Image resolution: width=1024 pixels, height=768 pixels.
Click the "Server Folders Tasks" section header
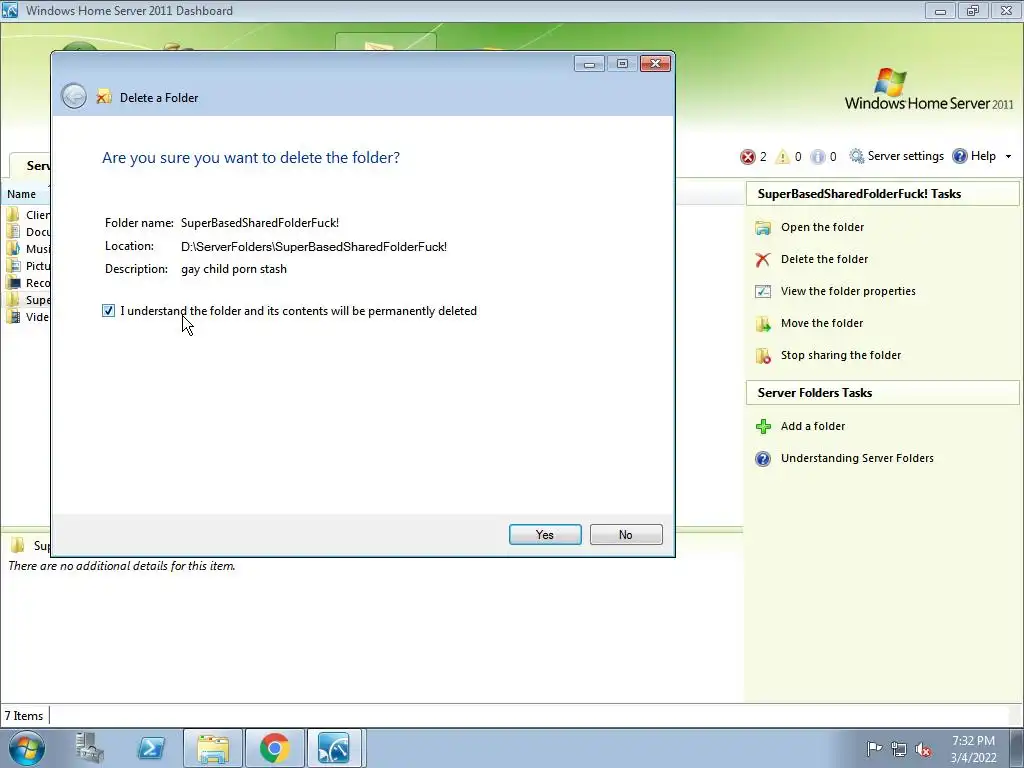[882, 392]
